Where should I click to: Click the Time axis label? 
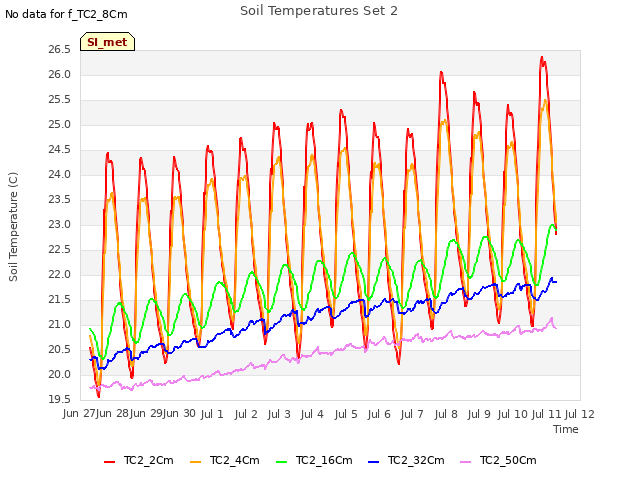(x=566, y=429)
